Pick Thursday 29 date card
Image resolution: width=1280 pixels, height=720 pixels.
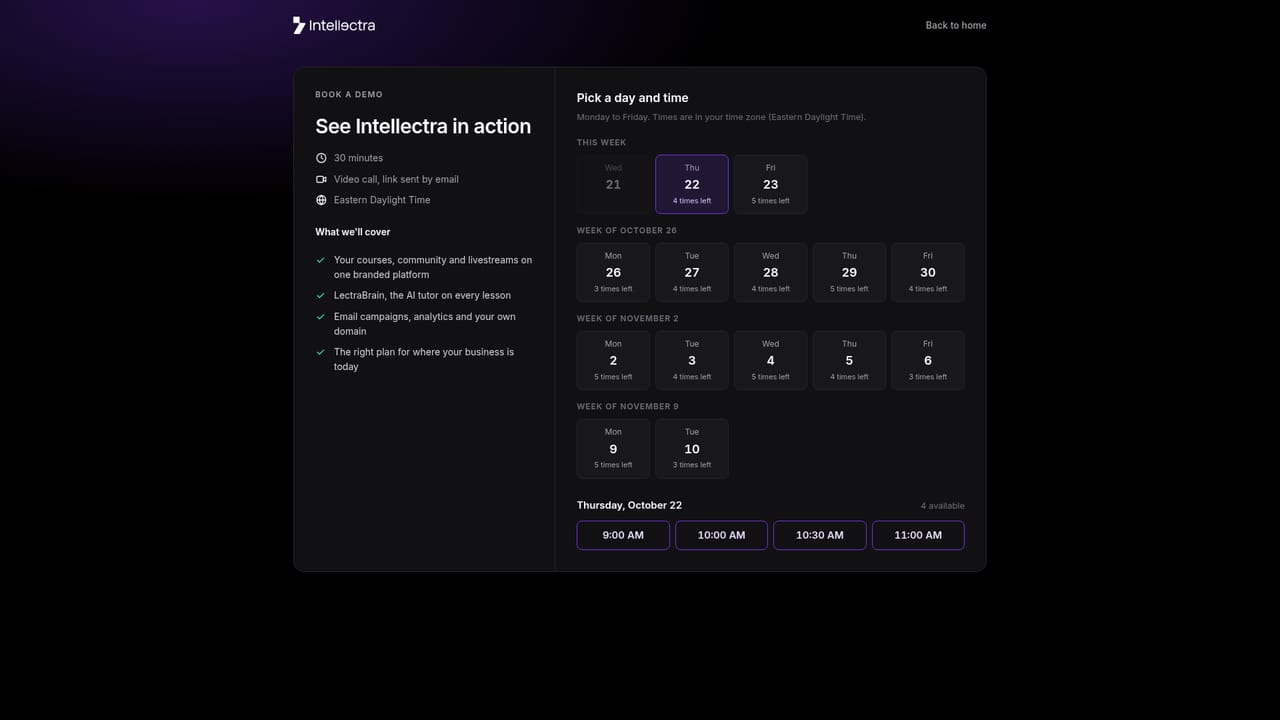coord(849,272)
